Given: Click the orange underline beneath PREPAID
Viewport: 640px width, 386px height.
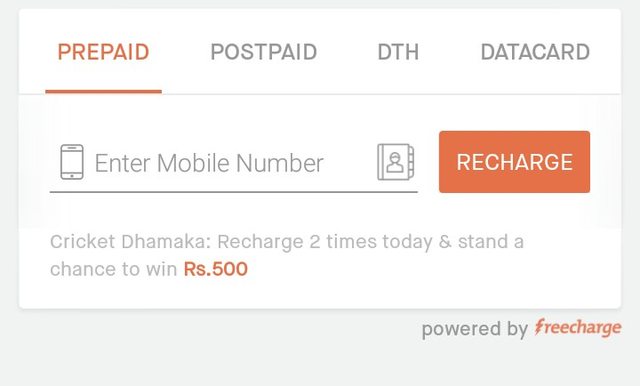Looking at the screenshot, I should tap(104, 92).
